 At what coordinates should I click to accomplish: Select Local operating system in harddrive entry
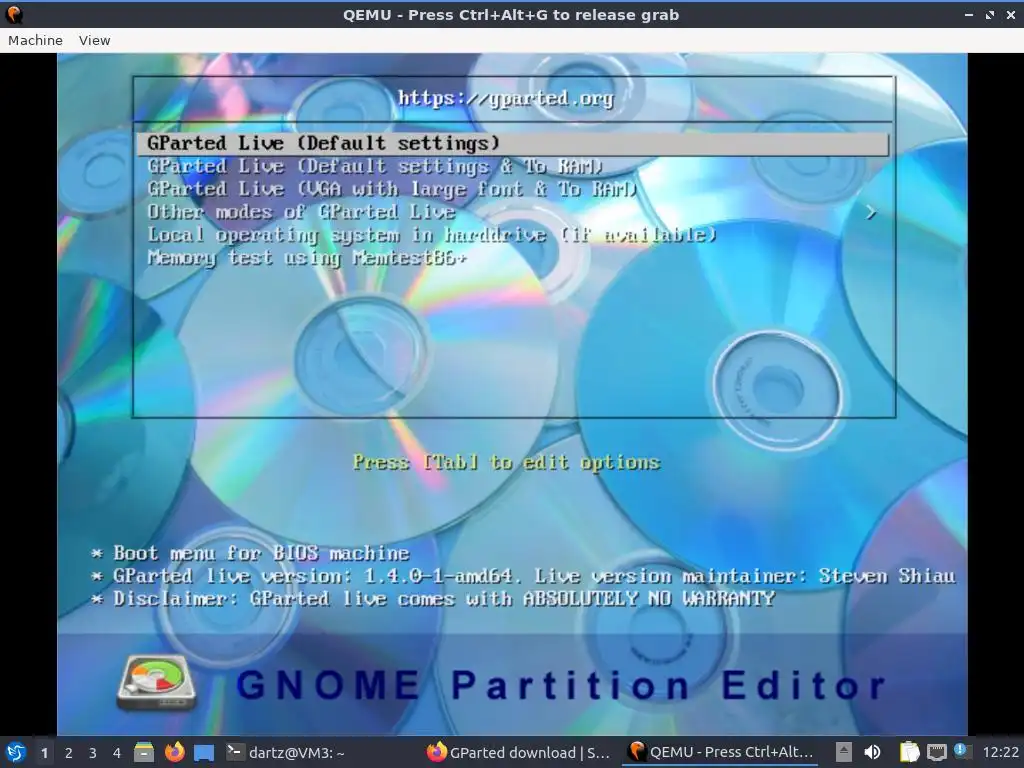pos(432,235)
